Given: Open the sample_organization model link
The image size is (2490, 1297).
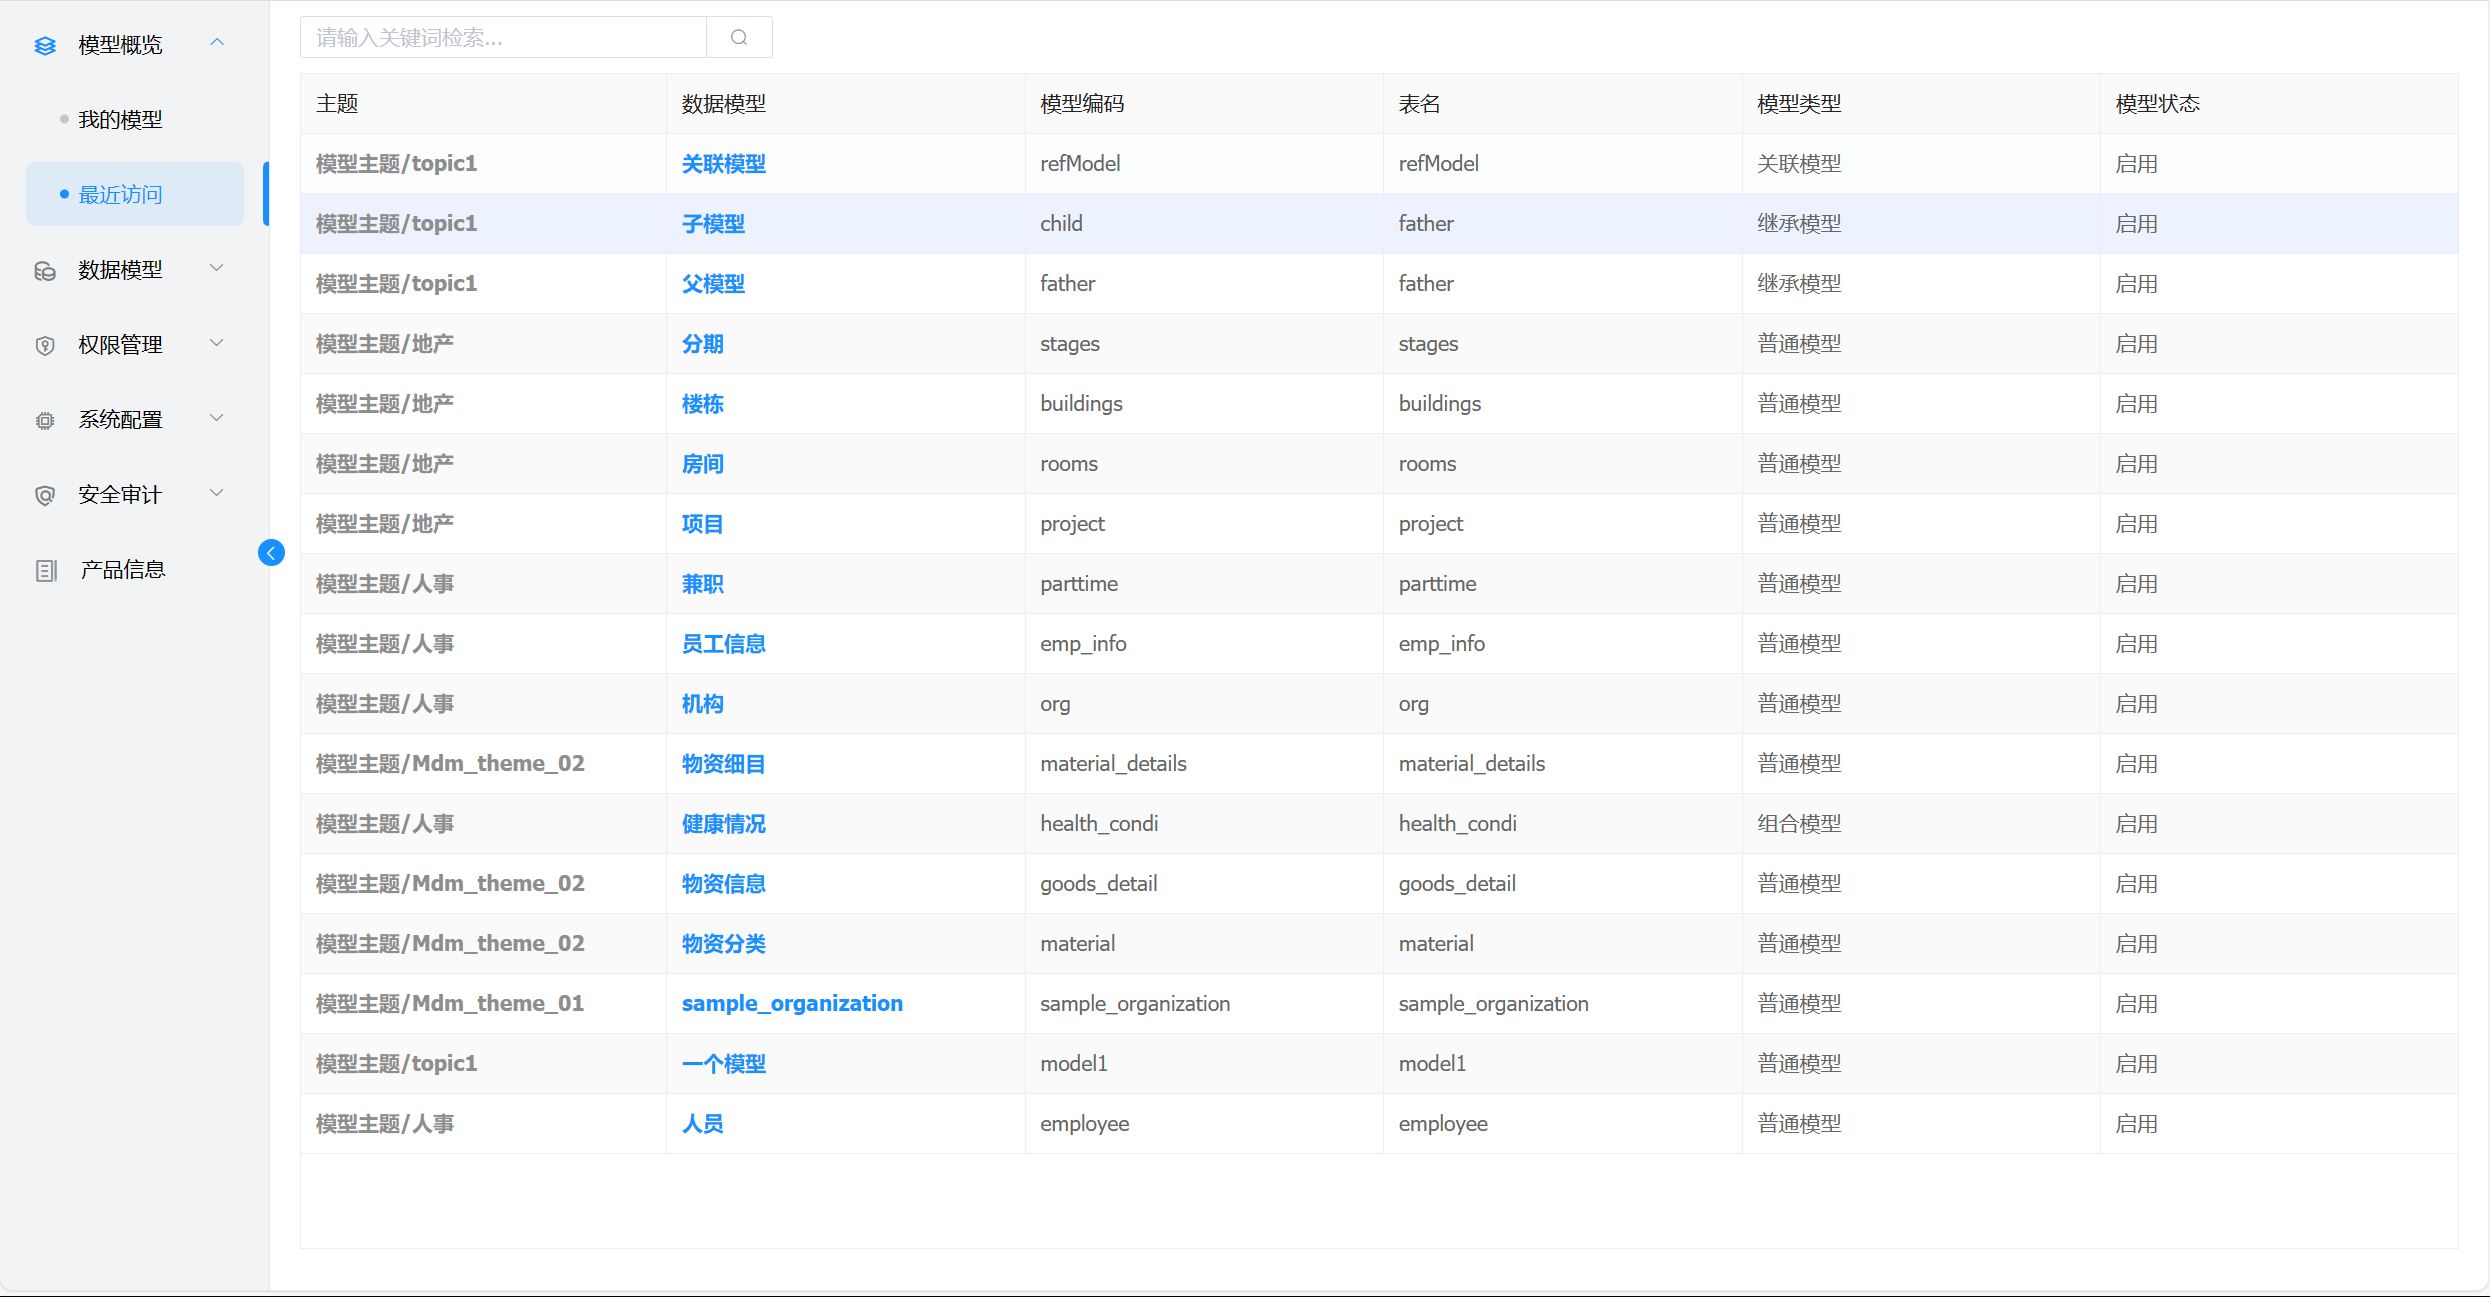Looking at the screenshot, I should click(x=792, y=1004).
